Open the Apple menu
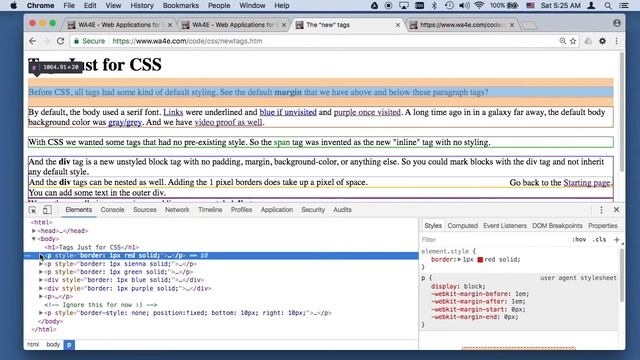Screen dimensions: 640x360 (x=13, y=5)
